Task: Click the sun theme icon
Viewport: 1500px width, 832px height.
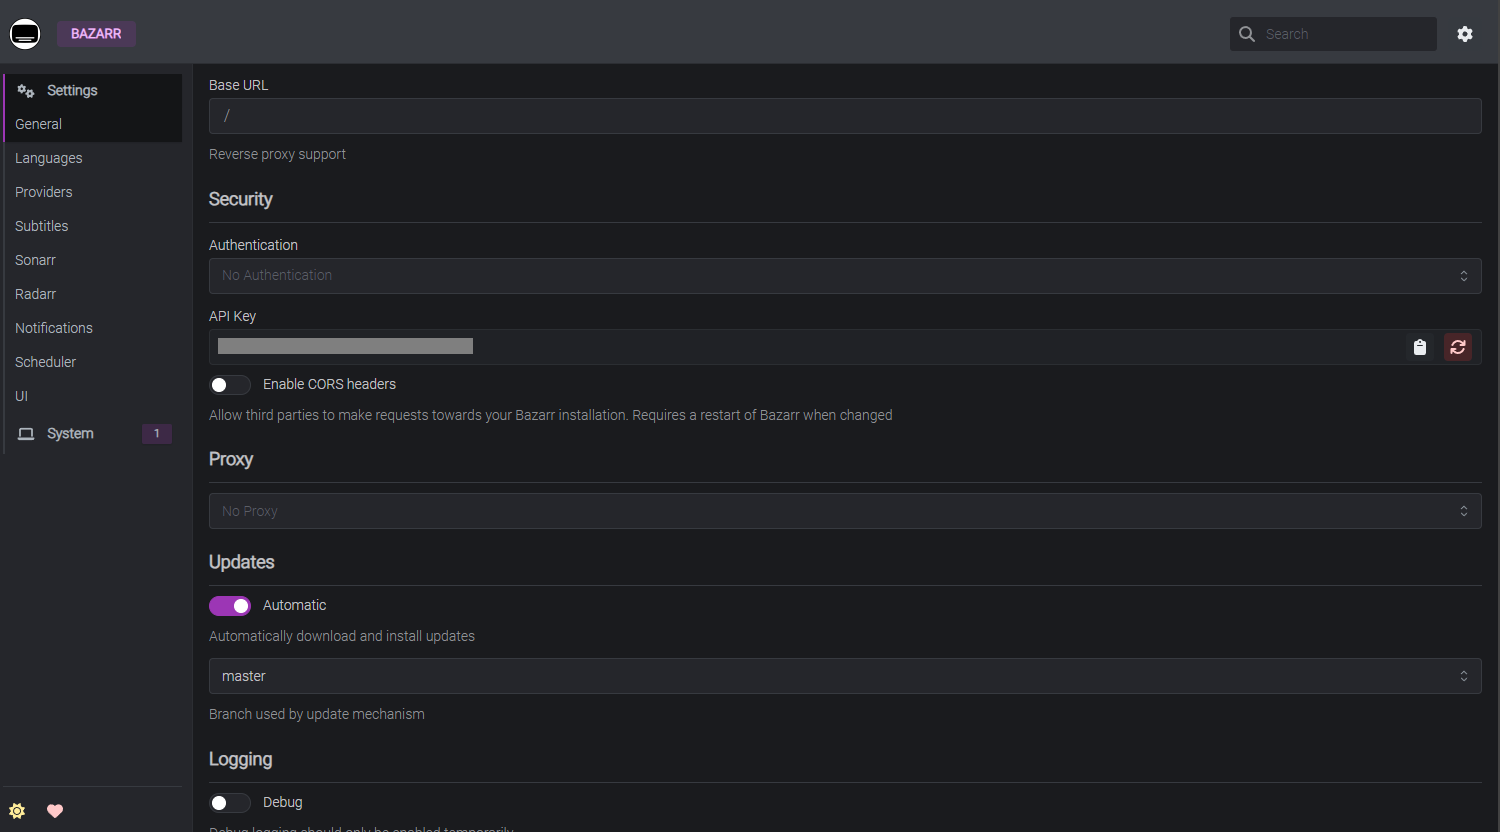Action: (17, 811)
